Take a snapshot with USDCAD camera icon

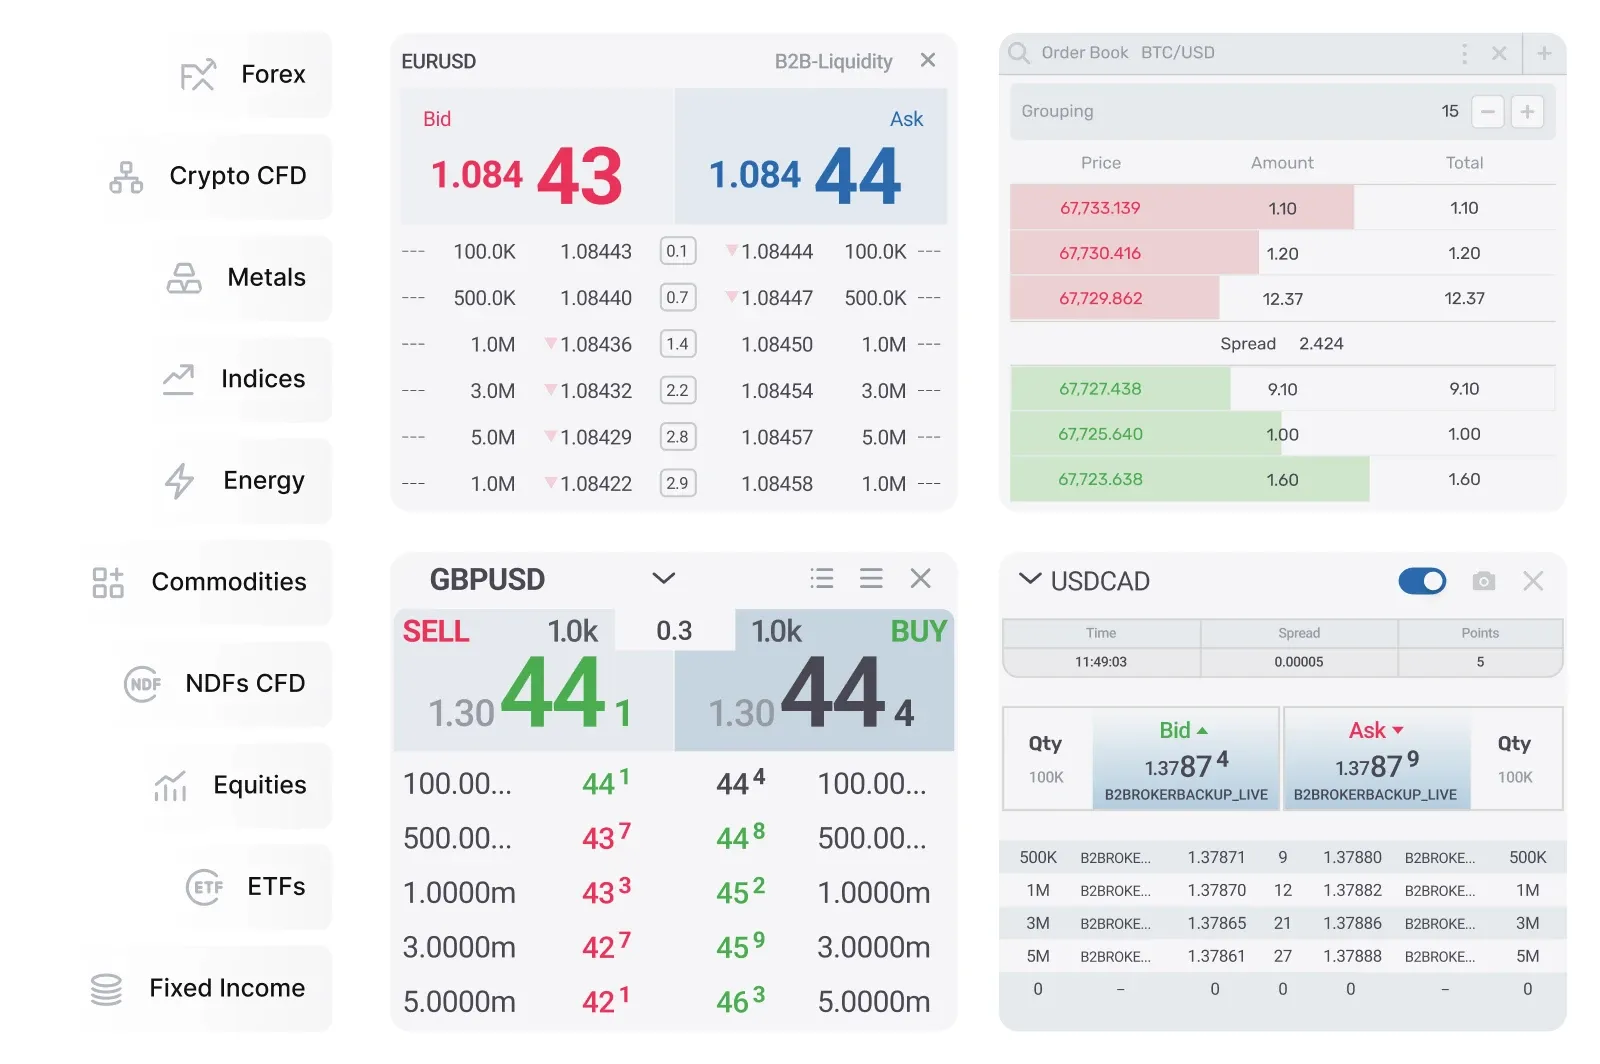(x=1484, y=581)
